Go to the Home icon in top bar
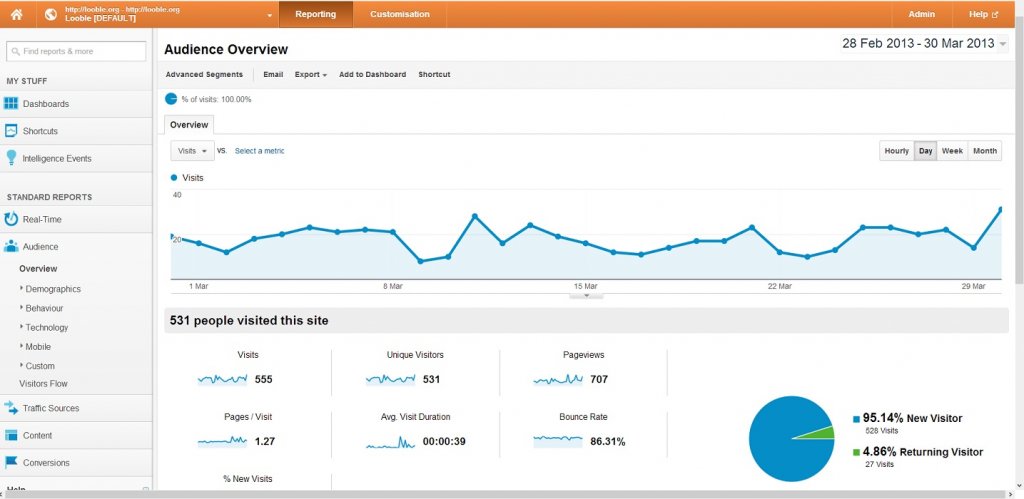Screen dimensions: 1024x499 17,14
